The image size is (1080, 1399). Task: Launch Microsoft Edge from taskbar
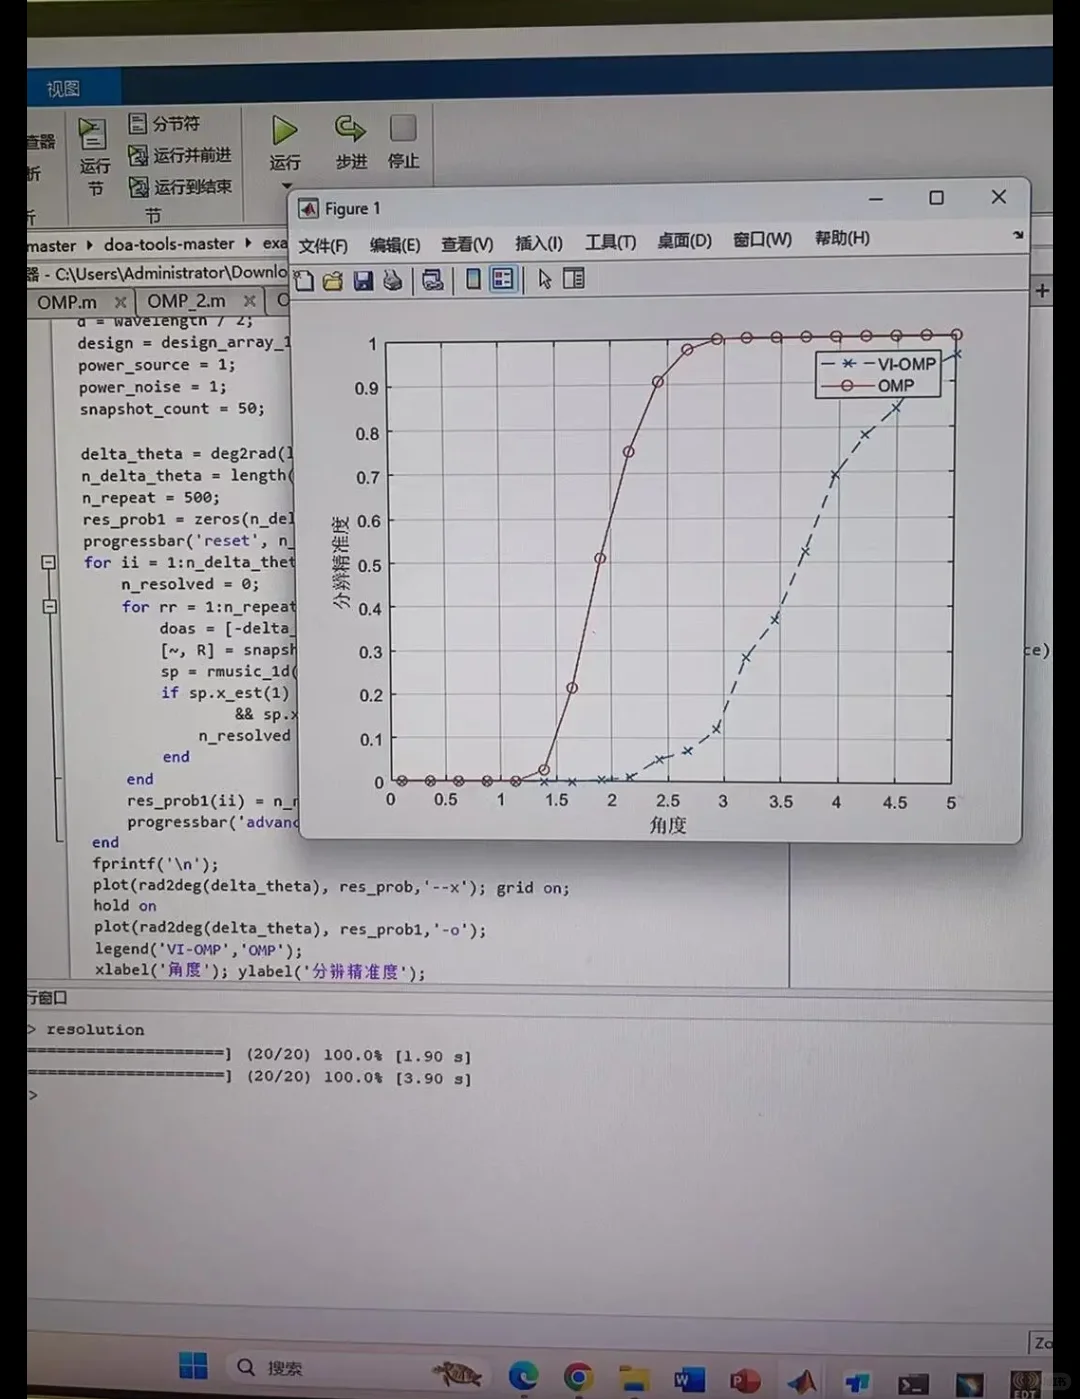(x=523, y=1377)
